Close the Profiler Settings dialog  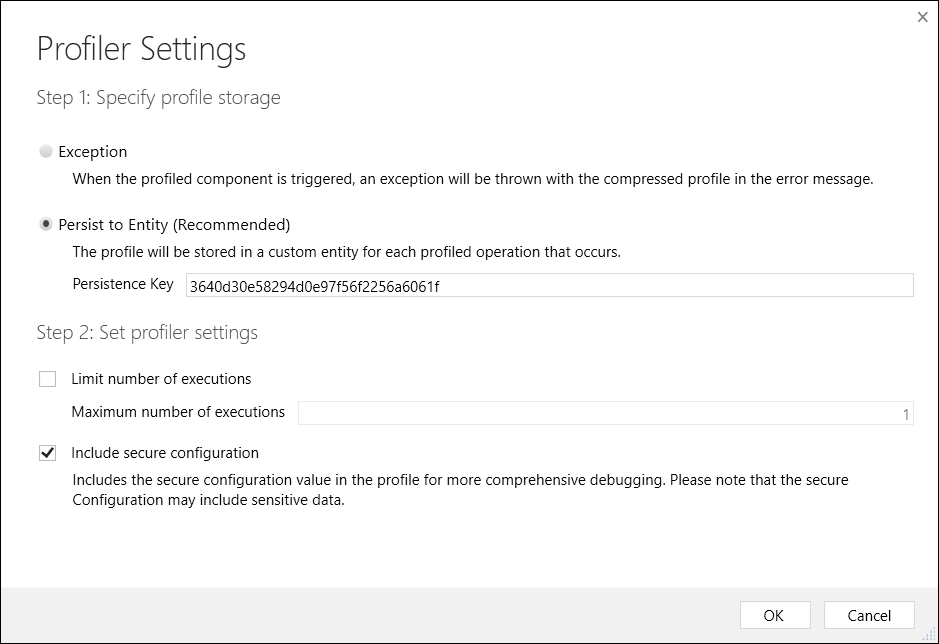pyautogui.click(x=922, y=17)
